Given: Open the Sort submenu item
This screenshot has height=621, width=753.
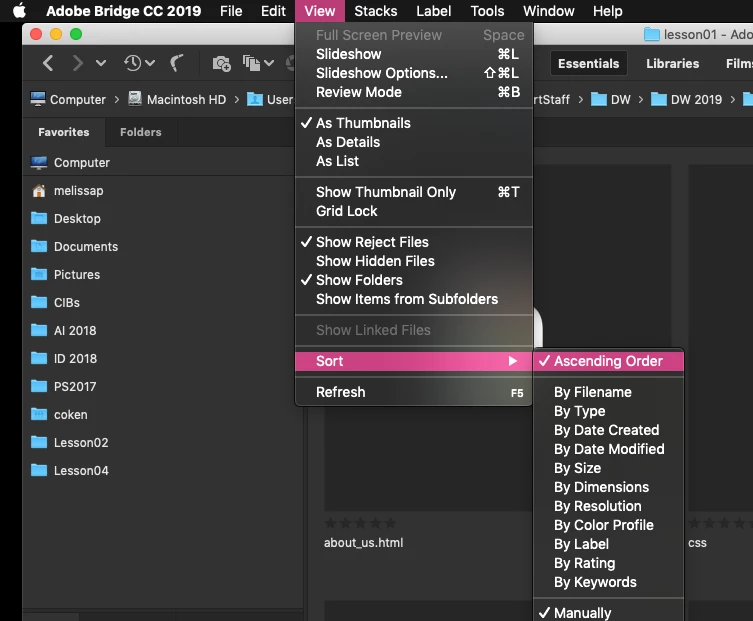Looking at the screenshot, I should click(414, 361).
